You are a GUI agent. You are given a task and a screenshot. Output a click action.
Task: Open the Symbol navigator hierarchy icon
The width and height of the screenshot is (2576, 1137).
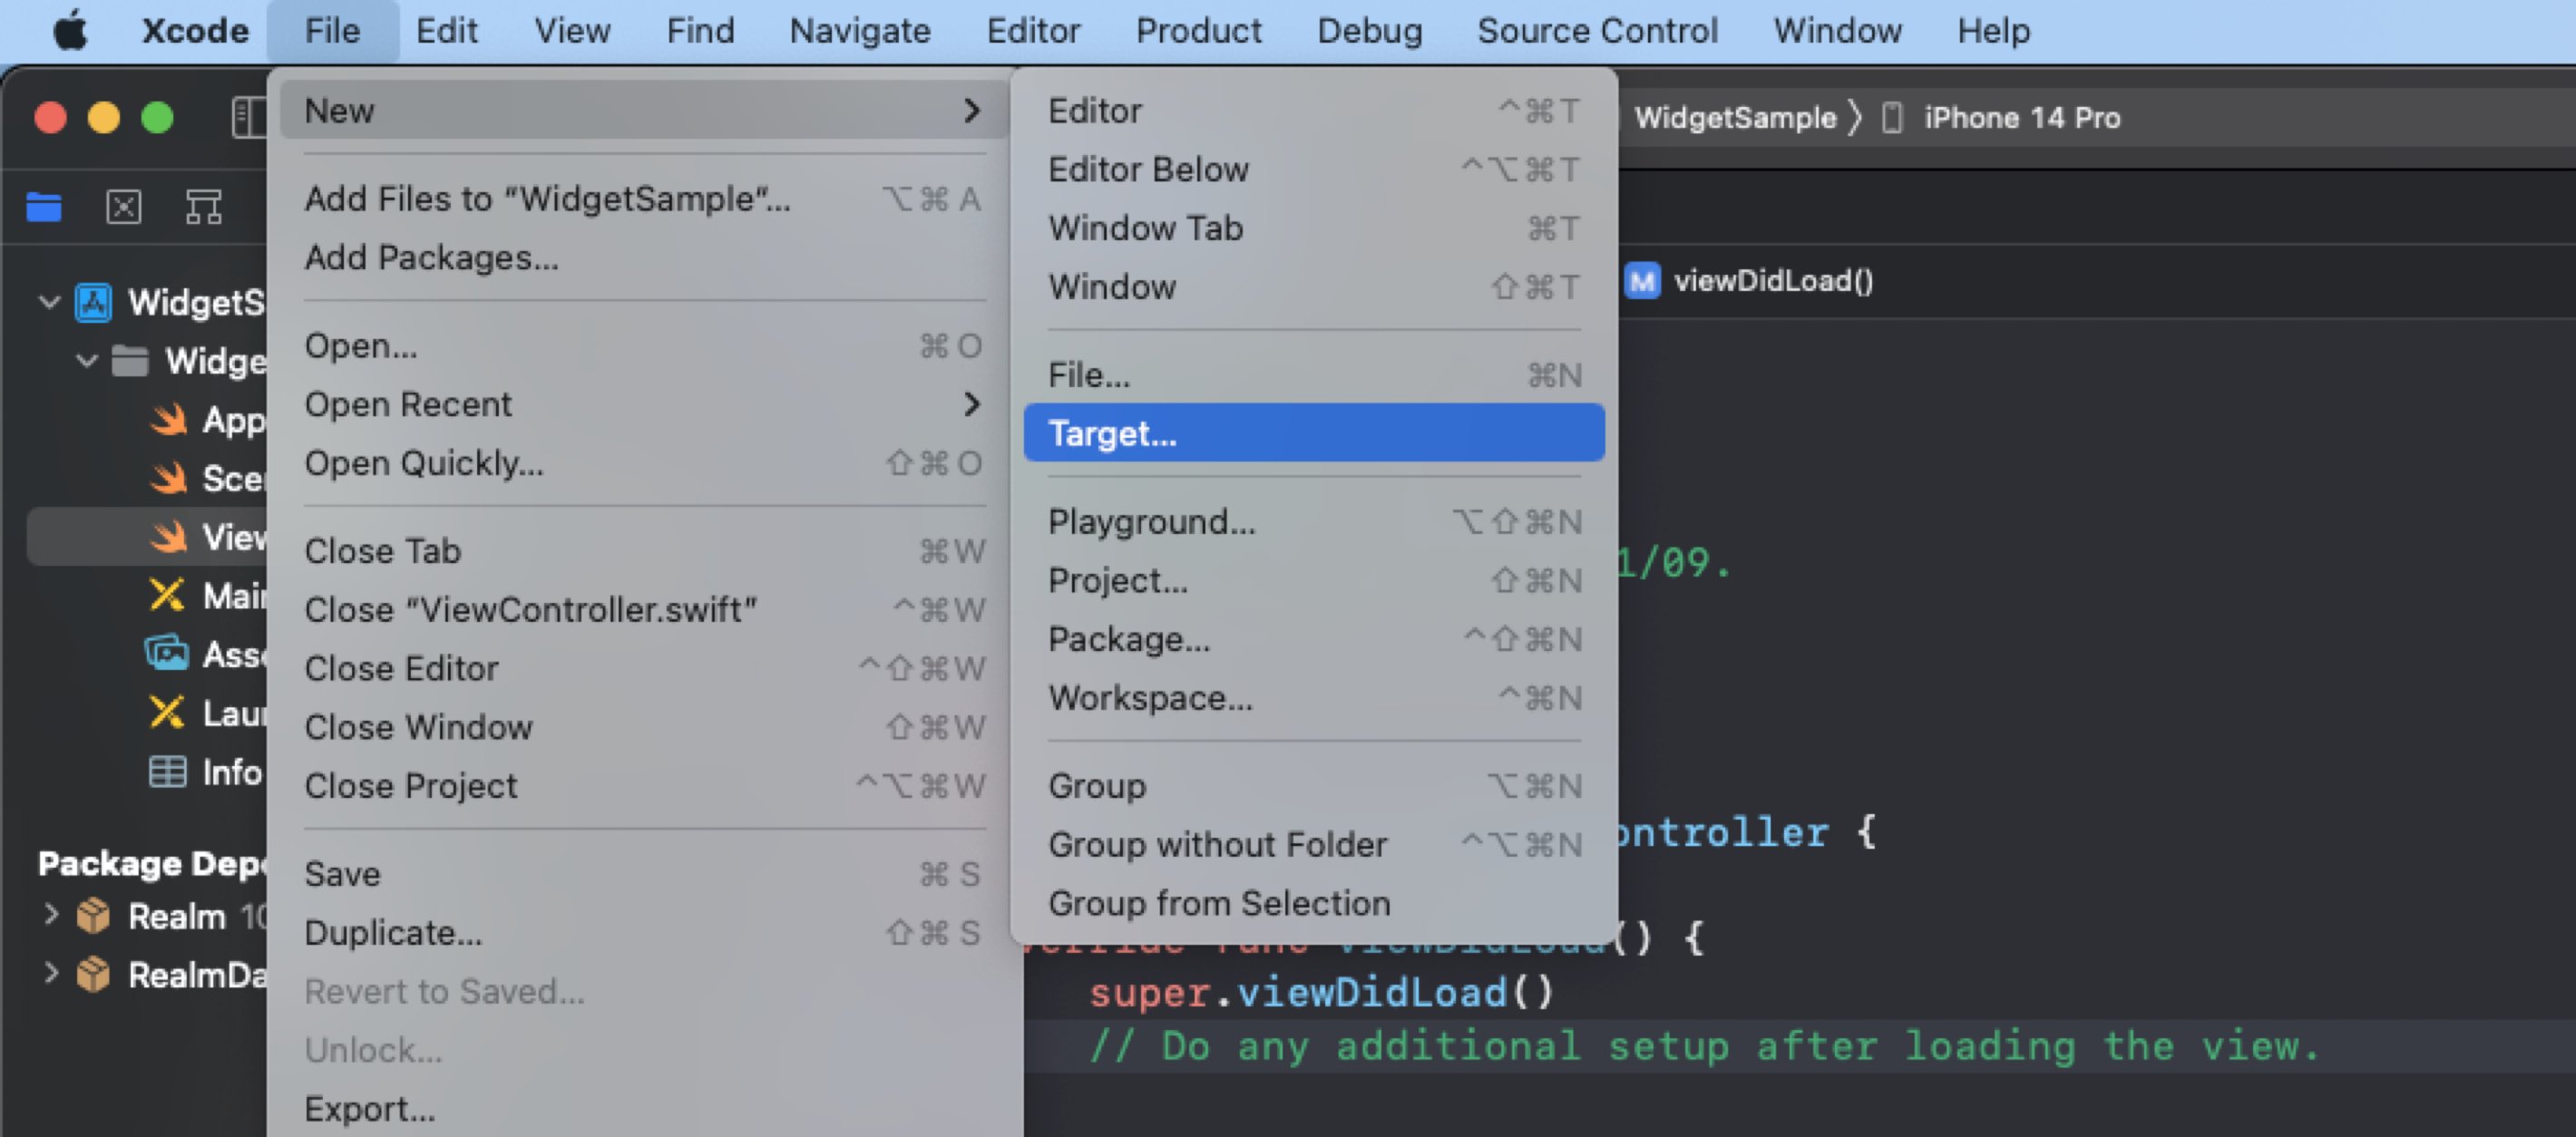coord(203,207)
